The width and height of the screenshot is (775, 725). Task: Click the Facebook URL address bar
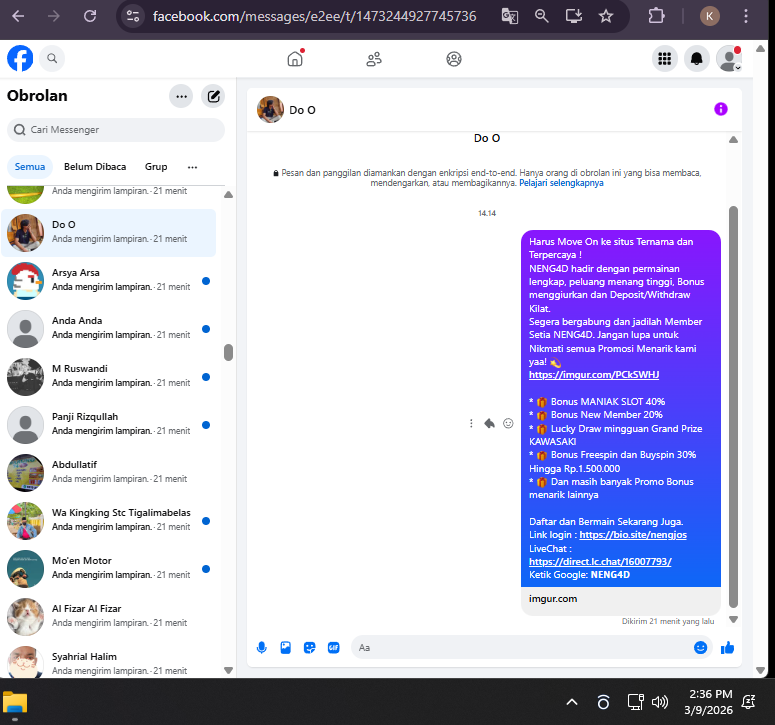click(314, 16)
